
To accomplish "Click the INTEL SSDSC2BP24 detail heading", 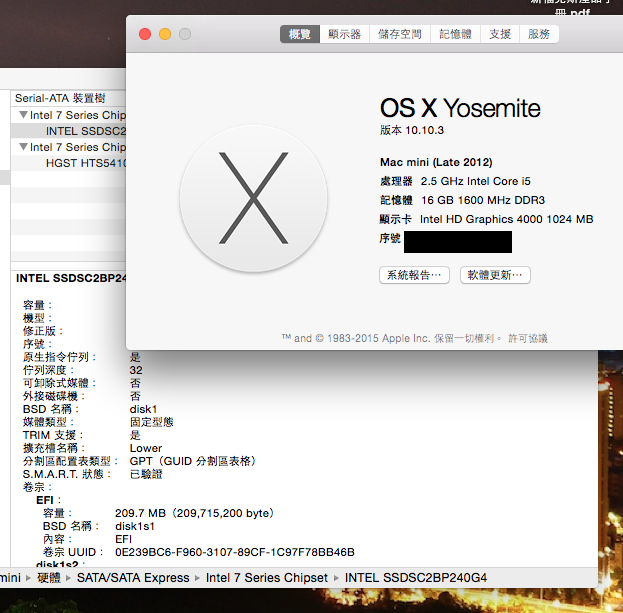I will pyautogui.click(x=71, y=278).
